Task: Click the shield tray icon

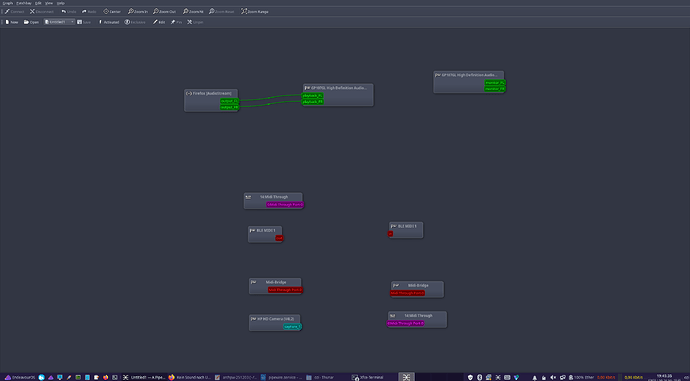Action: (x=470, y=377)
